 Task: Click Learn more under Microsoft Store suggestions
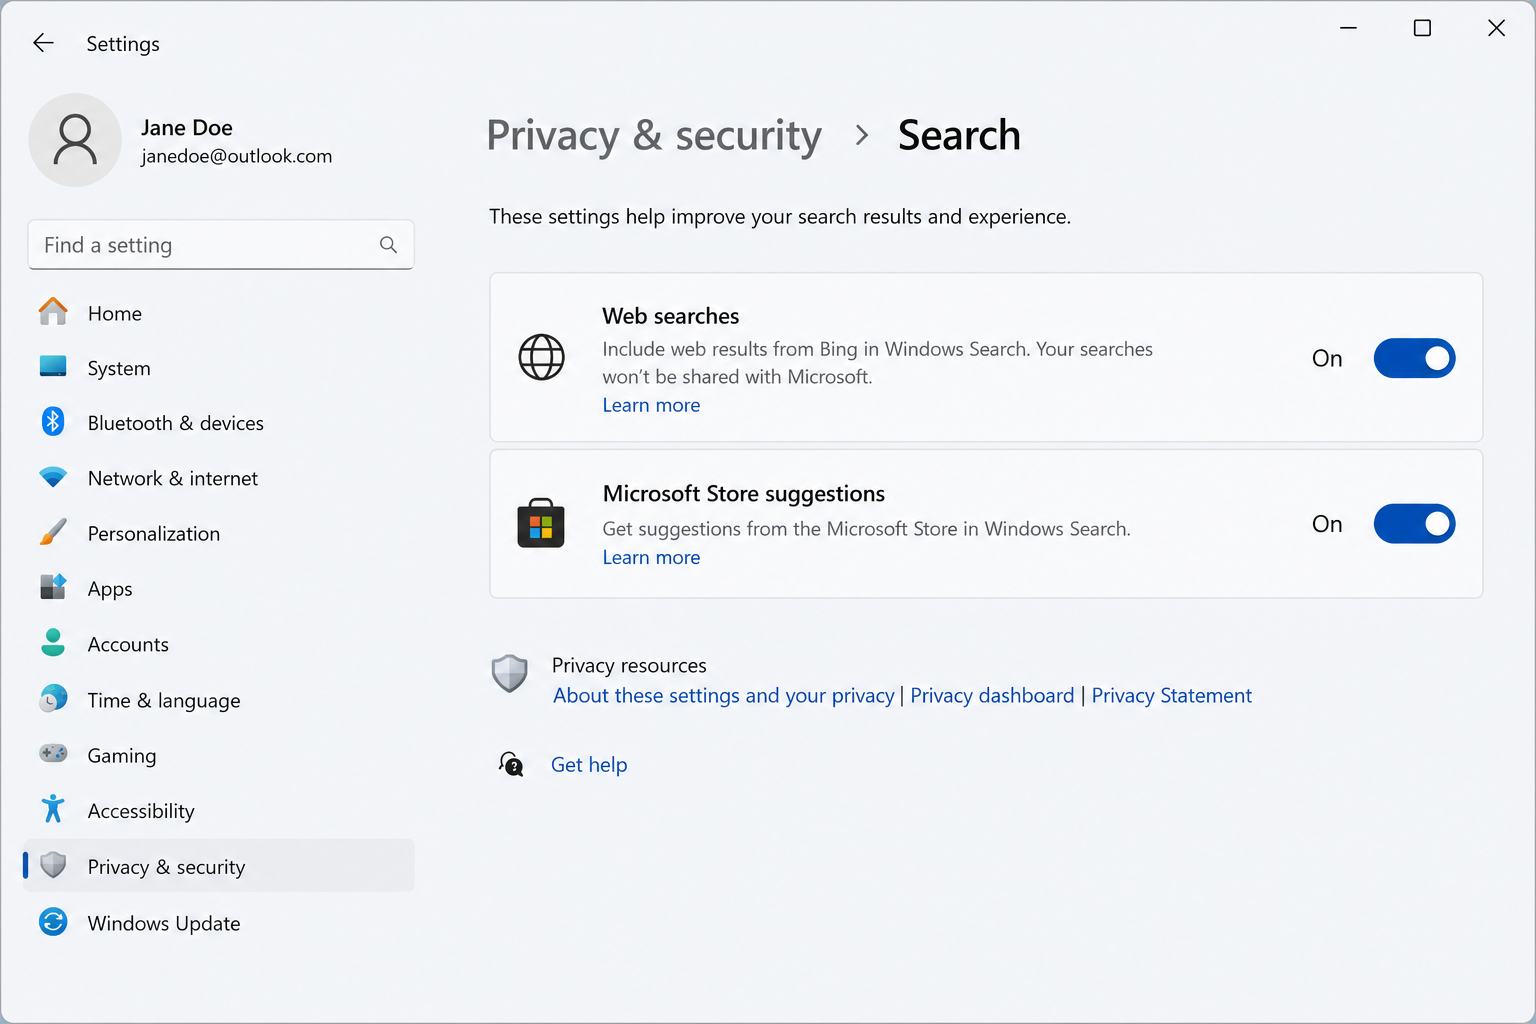pos(651,557)
